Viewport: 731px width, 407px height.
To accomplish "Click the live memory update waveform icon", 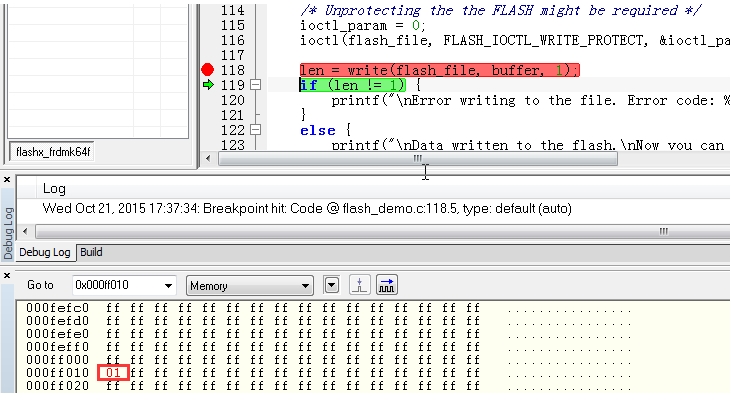I will pyautogui.click(x=386, y=286).
